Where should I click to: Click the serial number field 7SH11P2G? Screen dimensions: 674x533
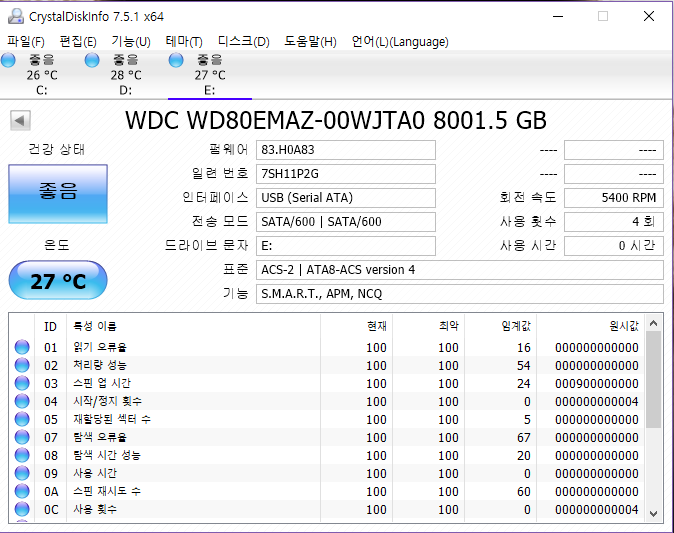346,174
